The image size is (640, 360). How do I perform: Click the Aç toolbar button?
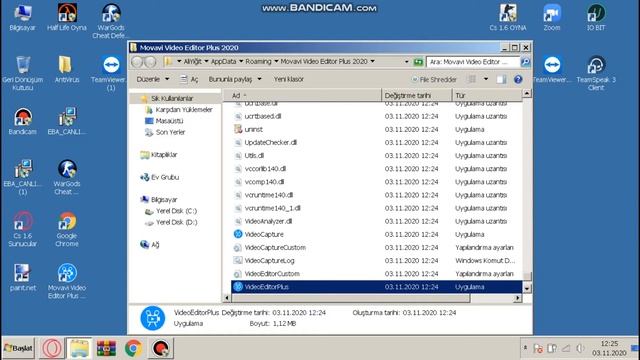[x=189, y=79]
